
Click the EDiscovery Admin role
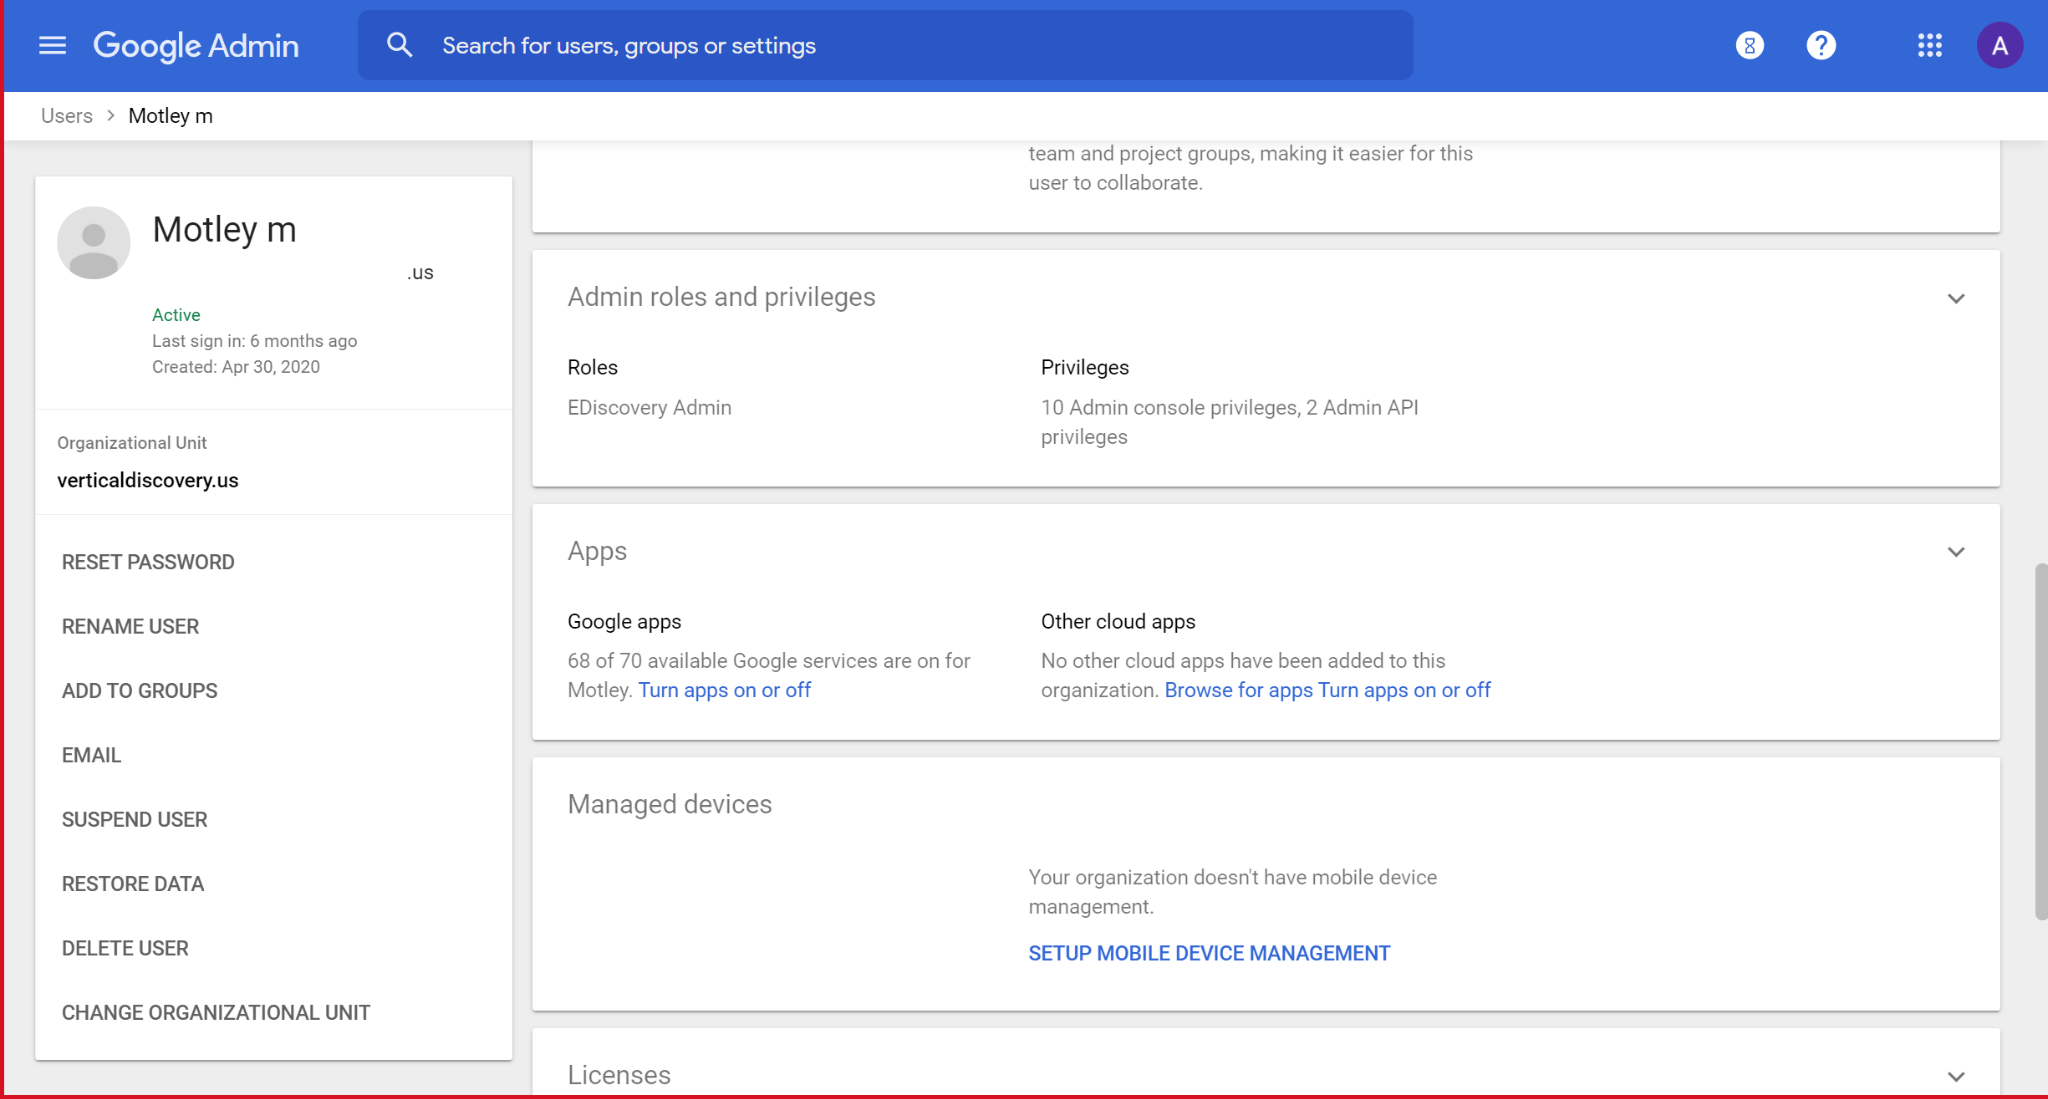[x=650, y=407]
